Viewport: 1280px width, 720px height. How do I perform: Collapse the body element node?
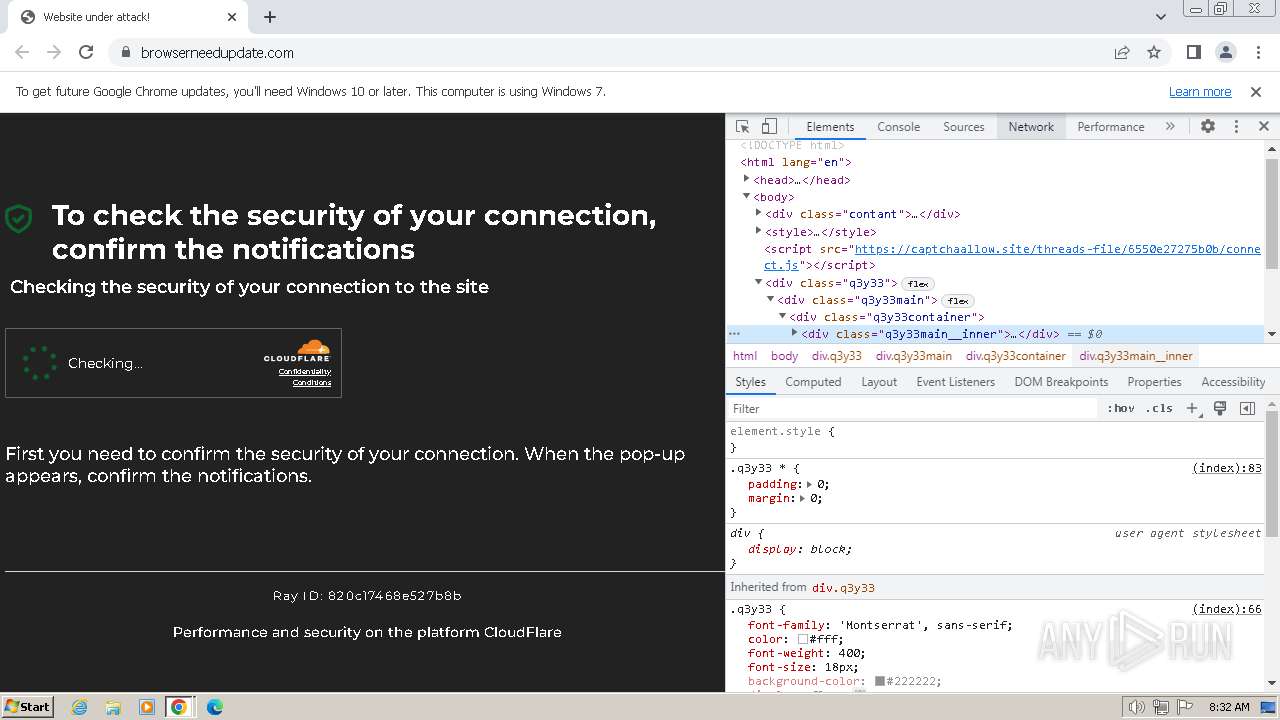click(747, 196)
